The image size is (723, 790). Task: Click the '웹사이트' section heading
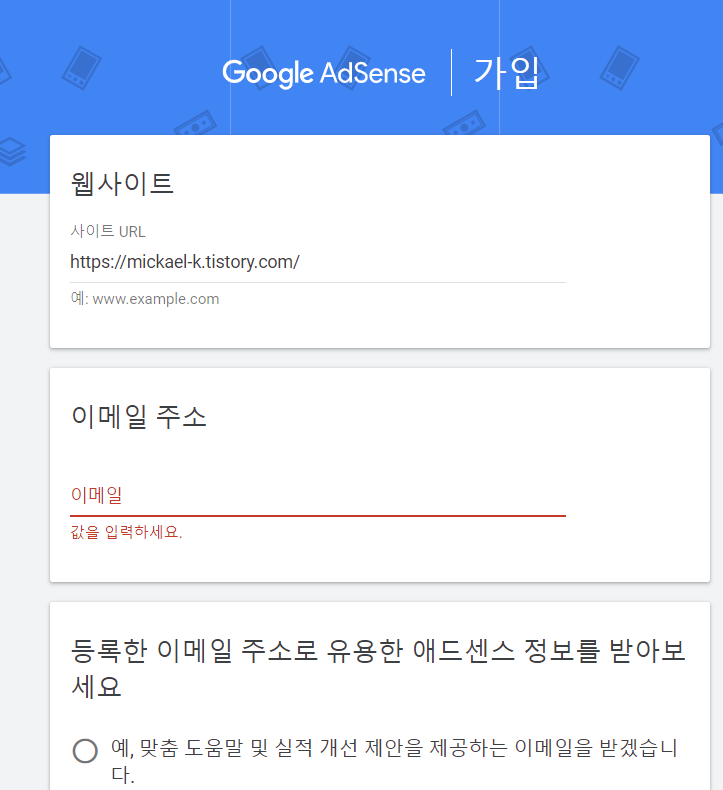coord(122,183)
